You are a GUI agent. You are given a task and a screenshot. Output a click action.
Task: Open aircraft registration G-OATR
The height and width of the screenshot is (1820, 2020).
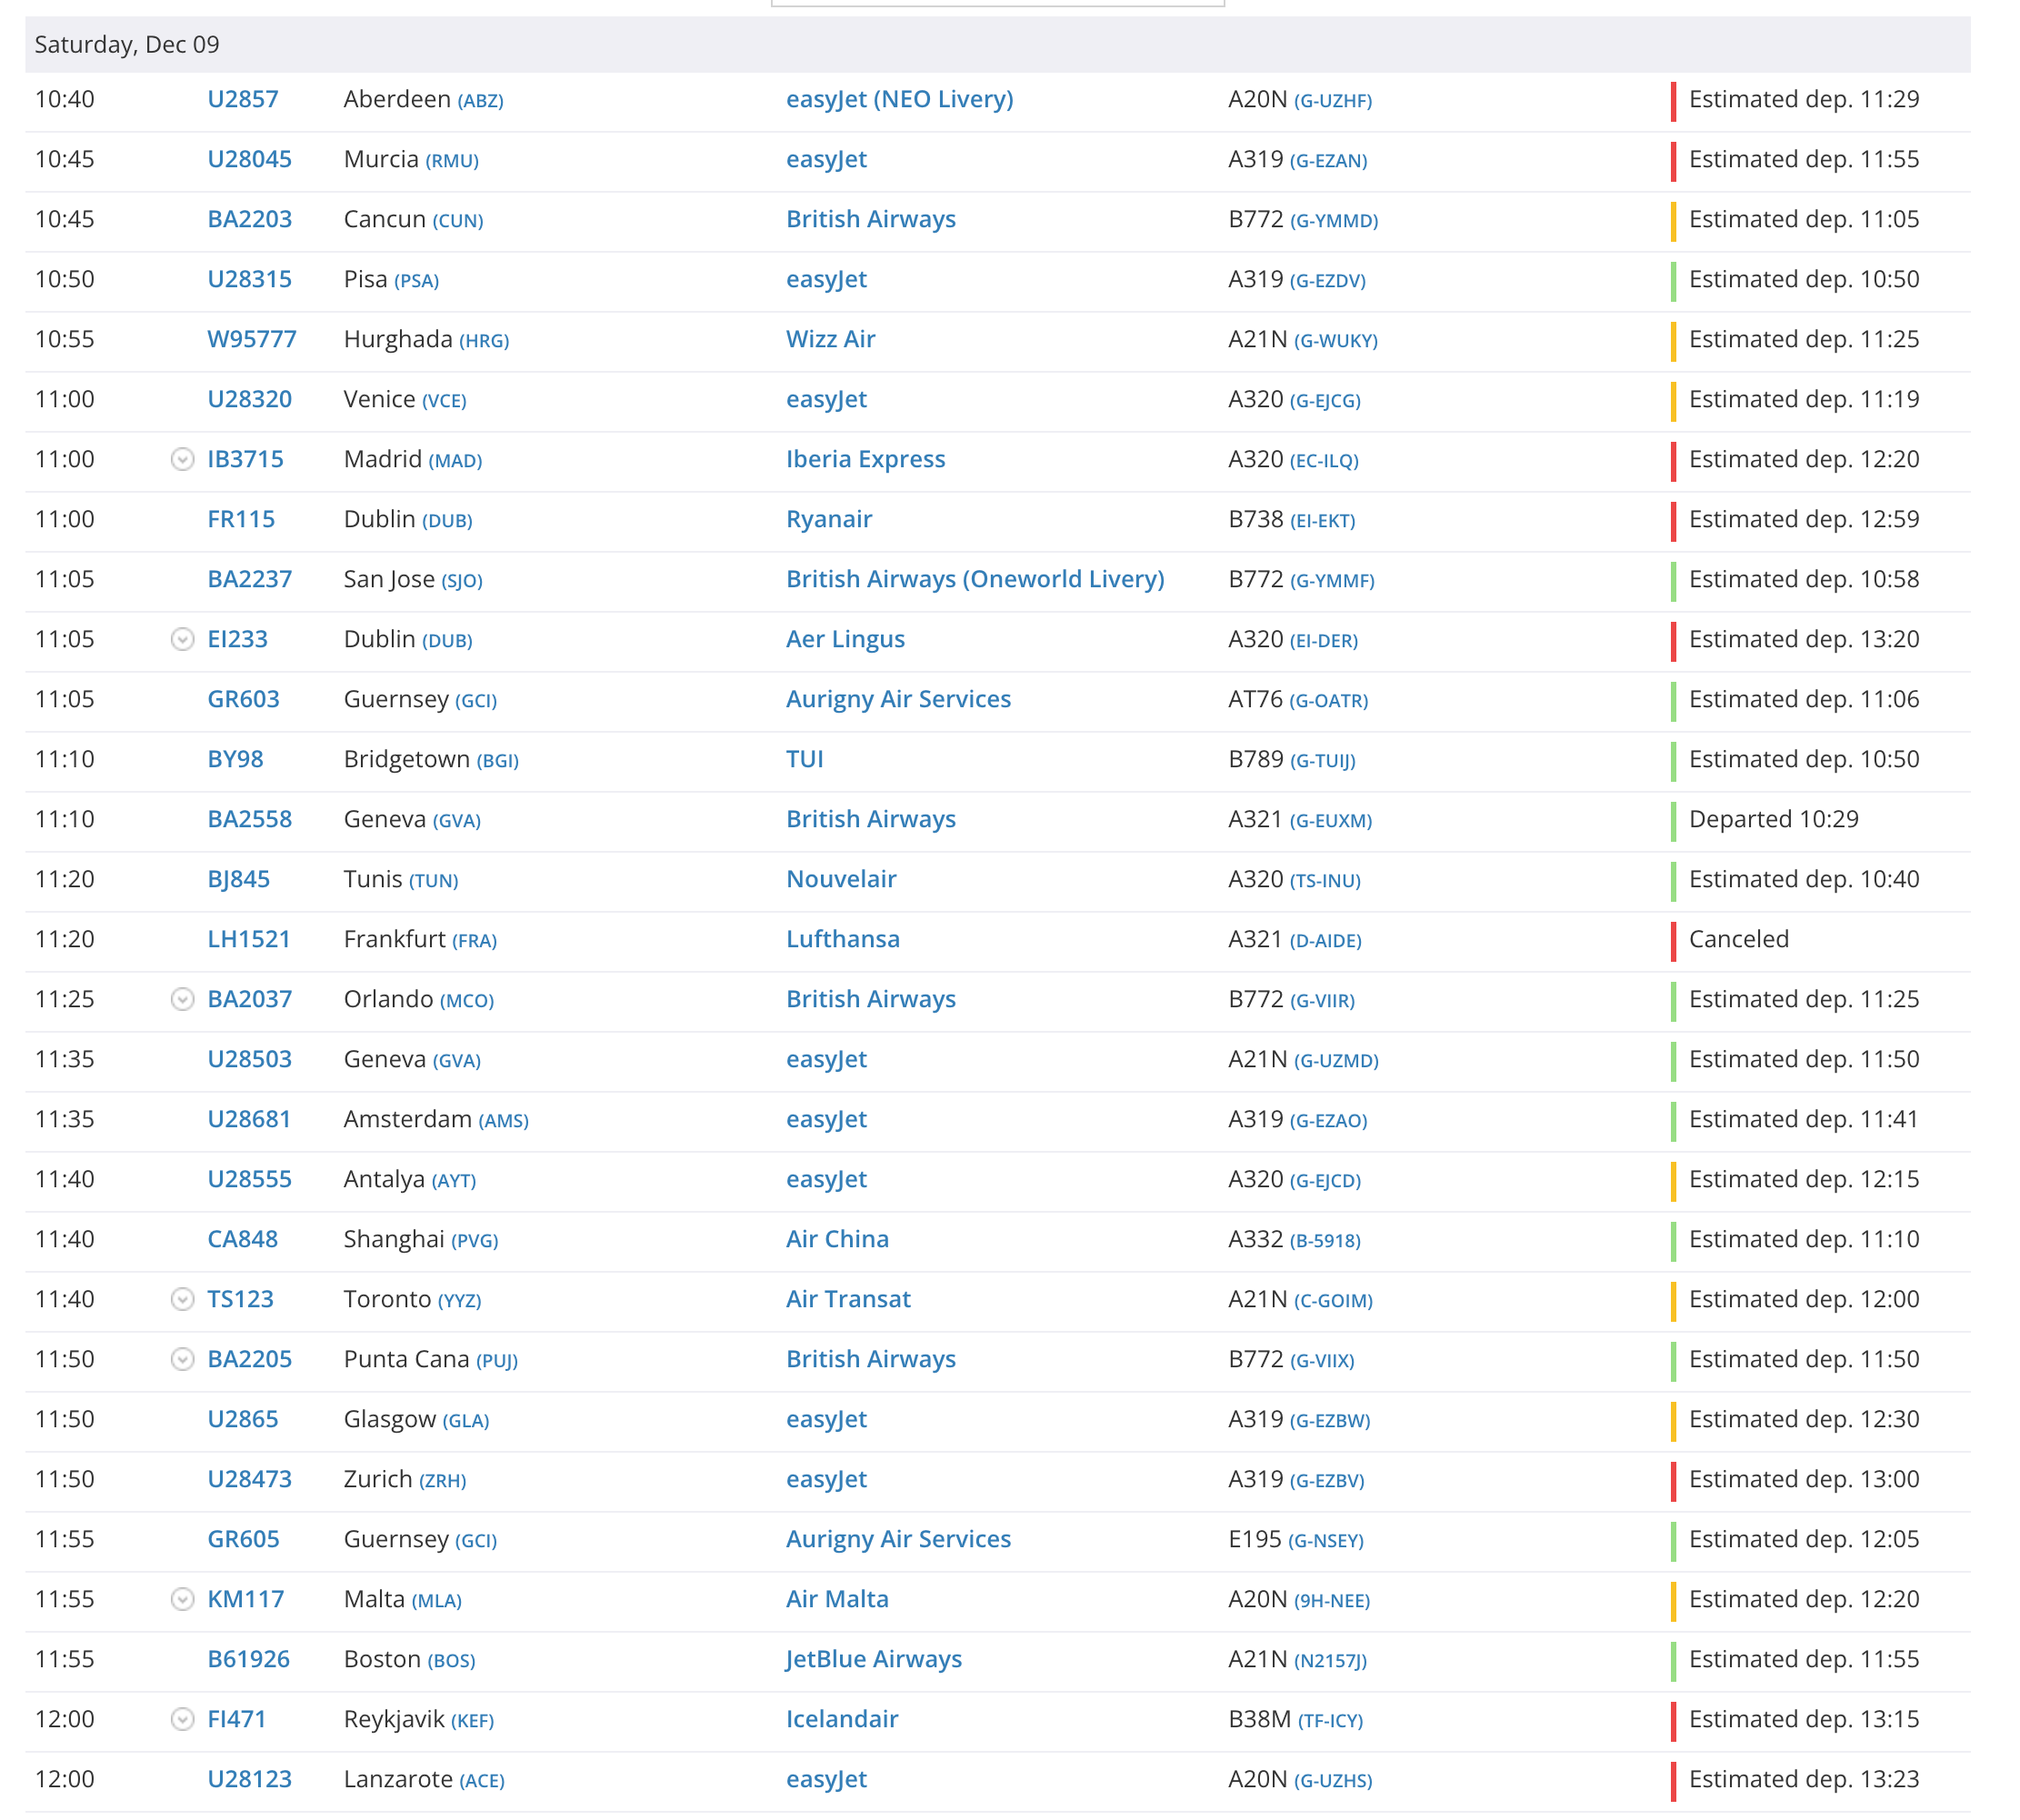(1328, 701)
